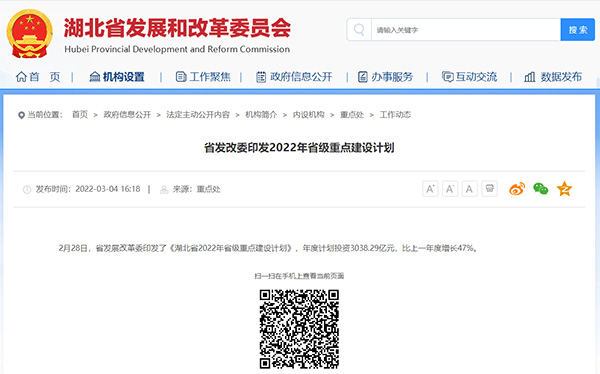
Task: Focus the keyword search input field
Action: coord(466,30)
